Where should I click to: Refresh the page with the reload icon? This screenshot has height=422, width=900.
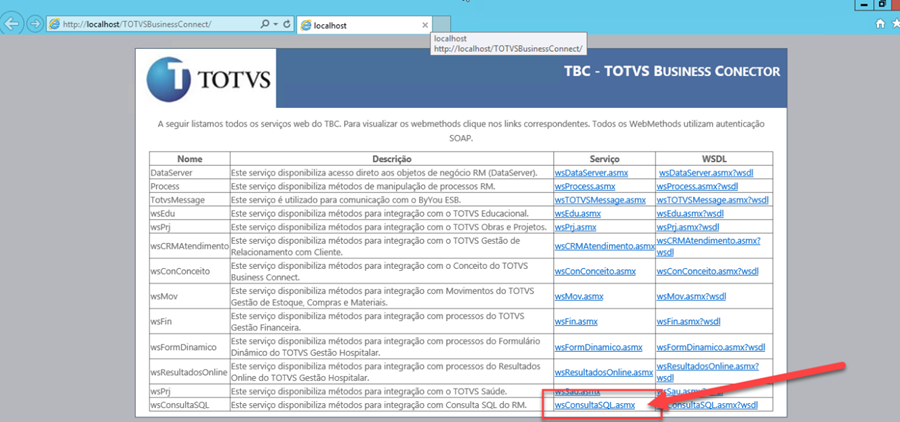pos(287,25)
